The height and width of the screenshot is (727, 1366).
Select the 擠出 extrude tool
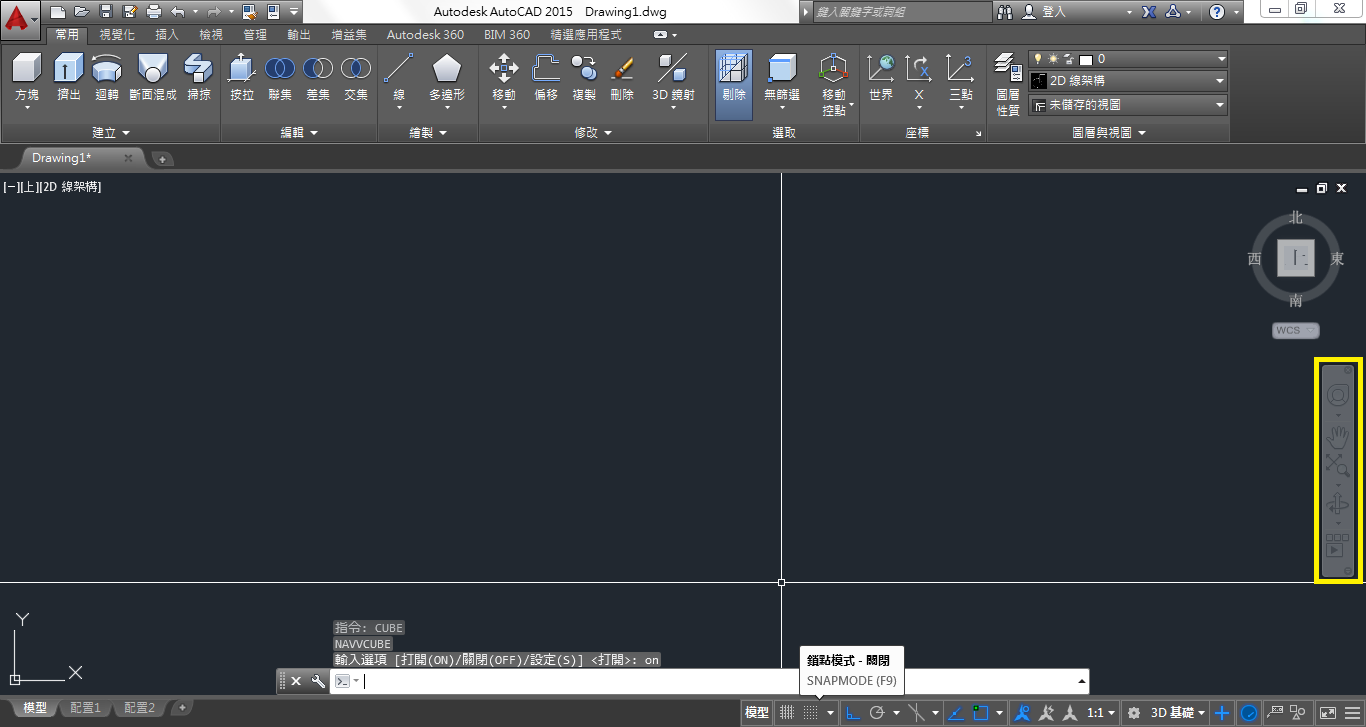(69, 78)
